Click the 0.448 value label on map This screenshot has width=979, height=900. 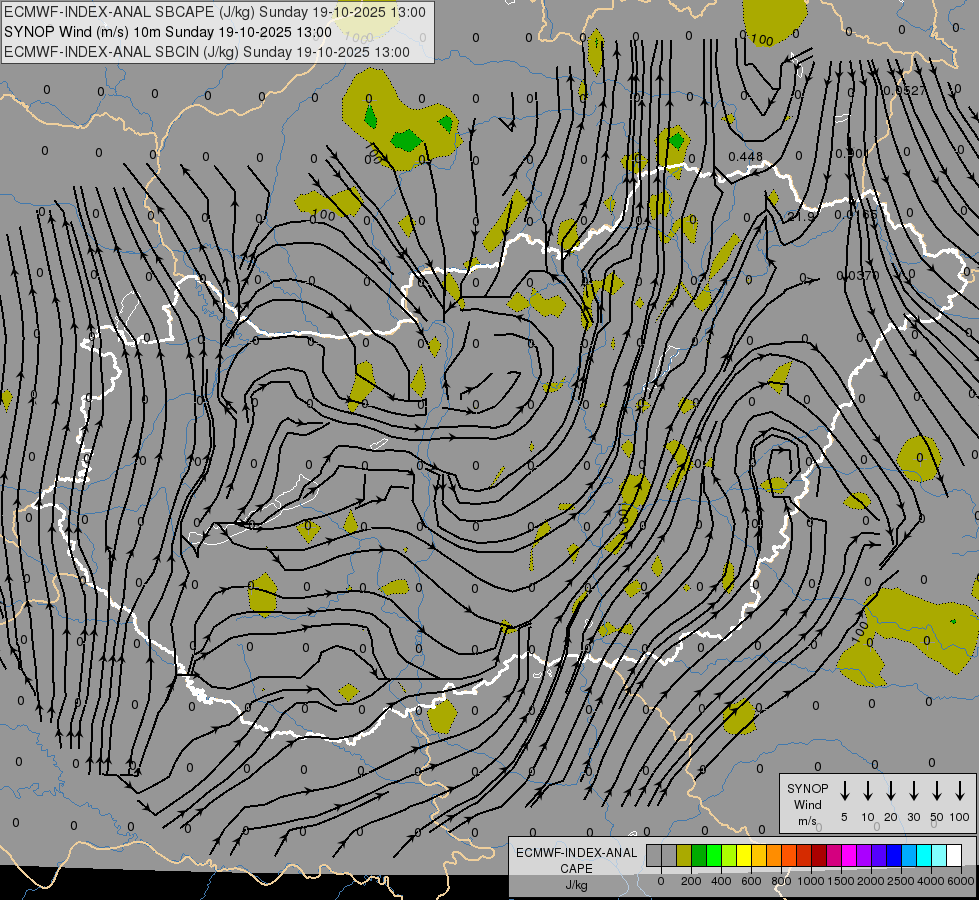click(x=746, y=157)
